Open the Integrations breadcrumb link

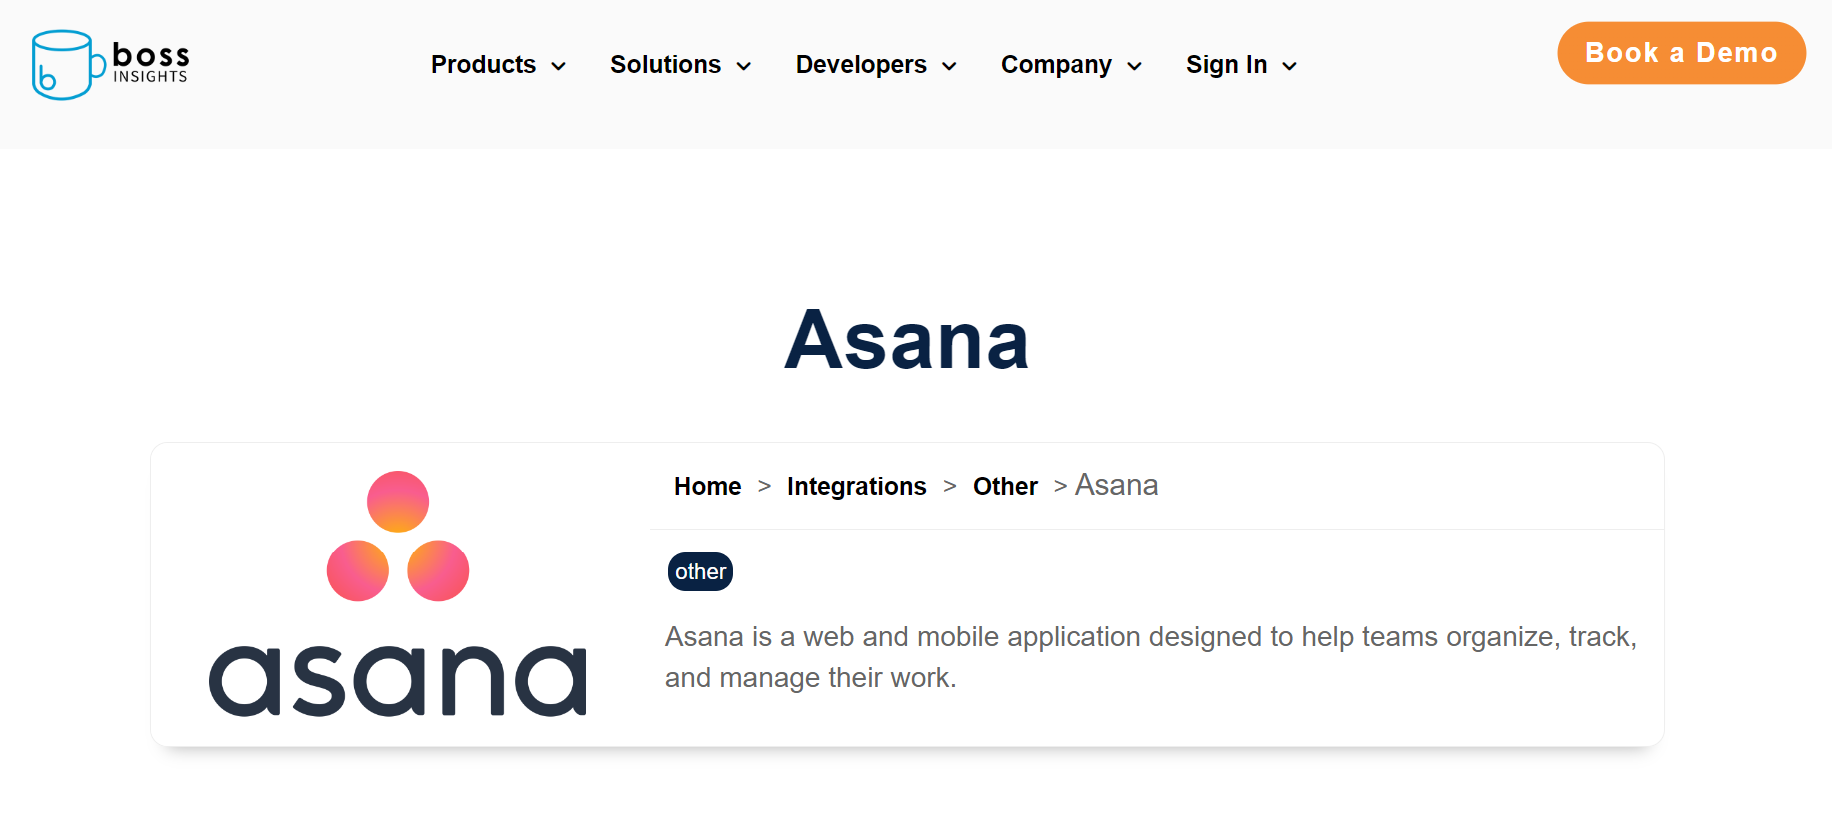[x=856, y=487]
